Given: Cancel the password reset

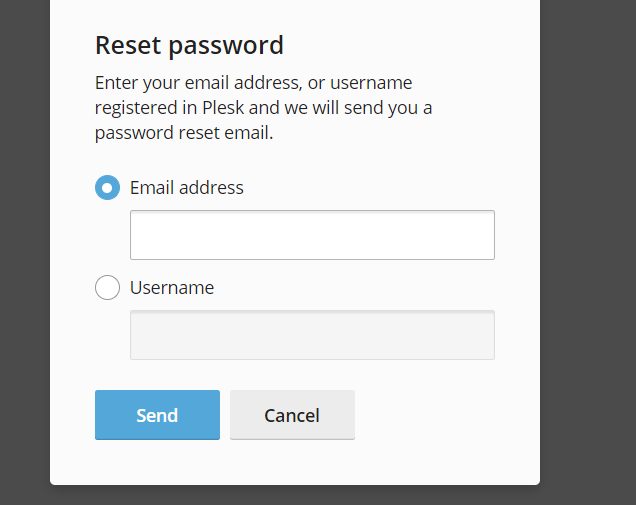Looking at the screenshot, I should pos(292,415).
